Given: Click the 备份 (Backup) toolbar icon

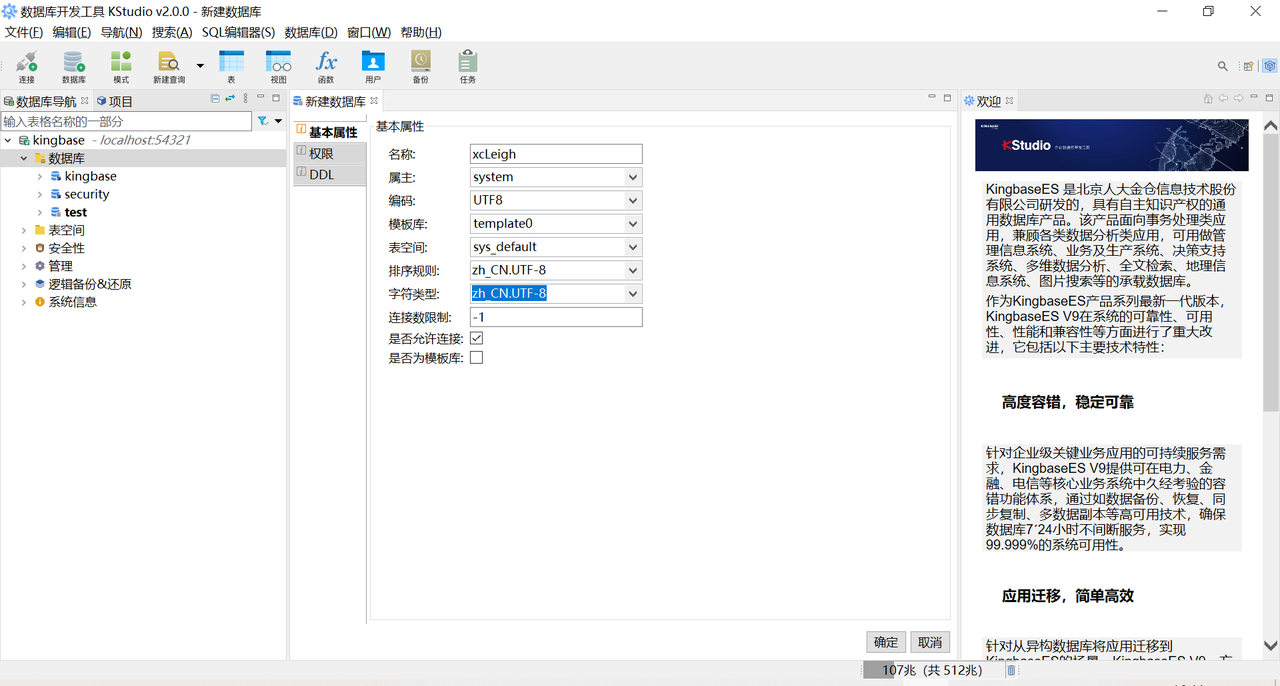Looking at the screenshot, I should point(420,66).
